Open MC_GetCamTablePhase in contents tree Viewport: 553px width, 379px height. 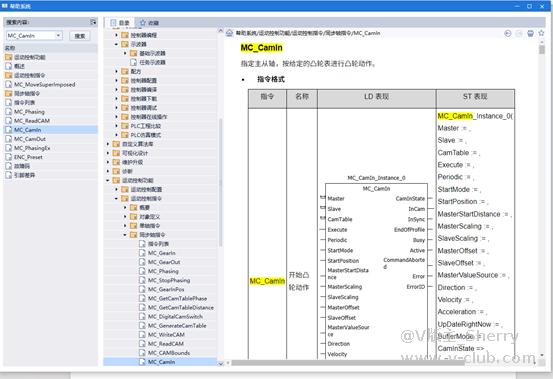pos(177,298)
